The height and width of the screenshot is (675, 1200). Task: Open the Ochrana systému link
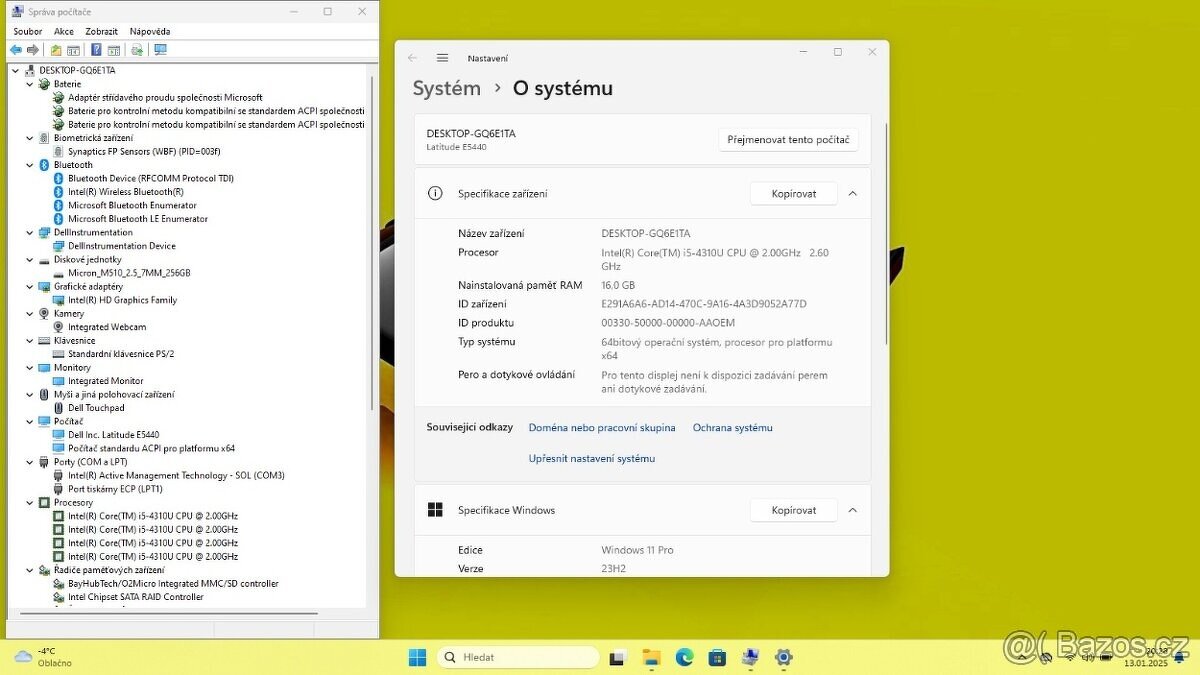click(x=732, y=427)
